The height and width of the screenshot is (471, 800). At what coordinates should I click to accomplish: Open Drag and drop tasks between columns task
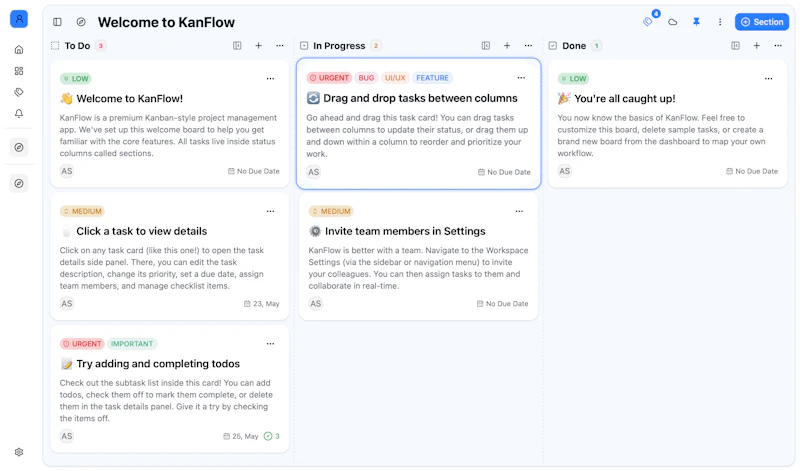420,98
